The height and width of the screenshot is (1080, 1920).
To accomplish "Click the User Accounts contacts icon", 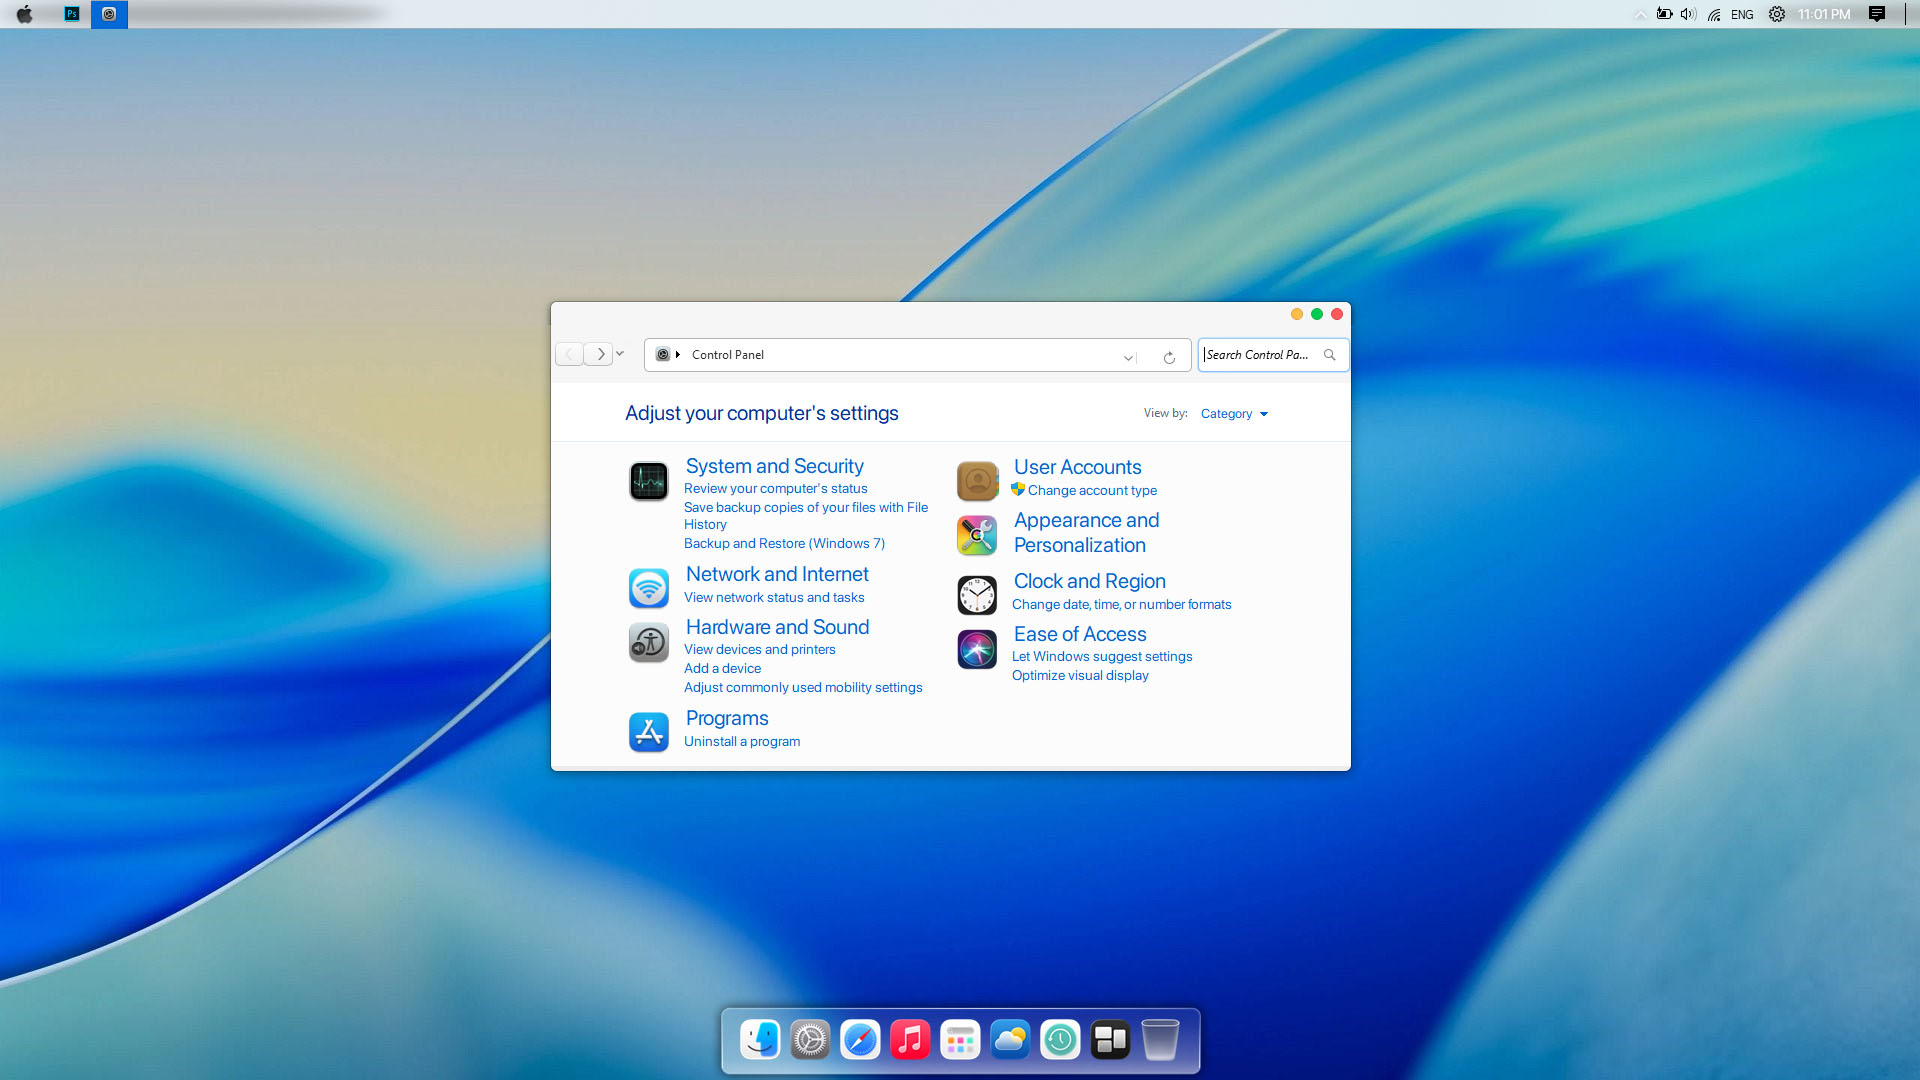I will click(x=977, y=481).
